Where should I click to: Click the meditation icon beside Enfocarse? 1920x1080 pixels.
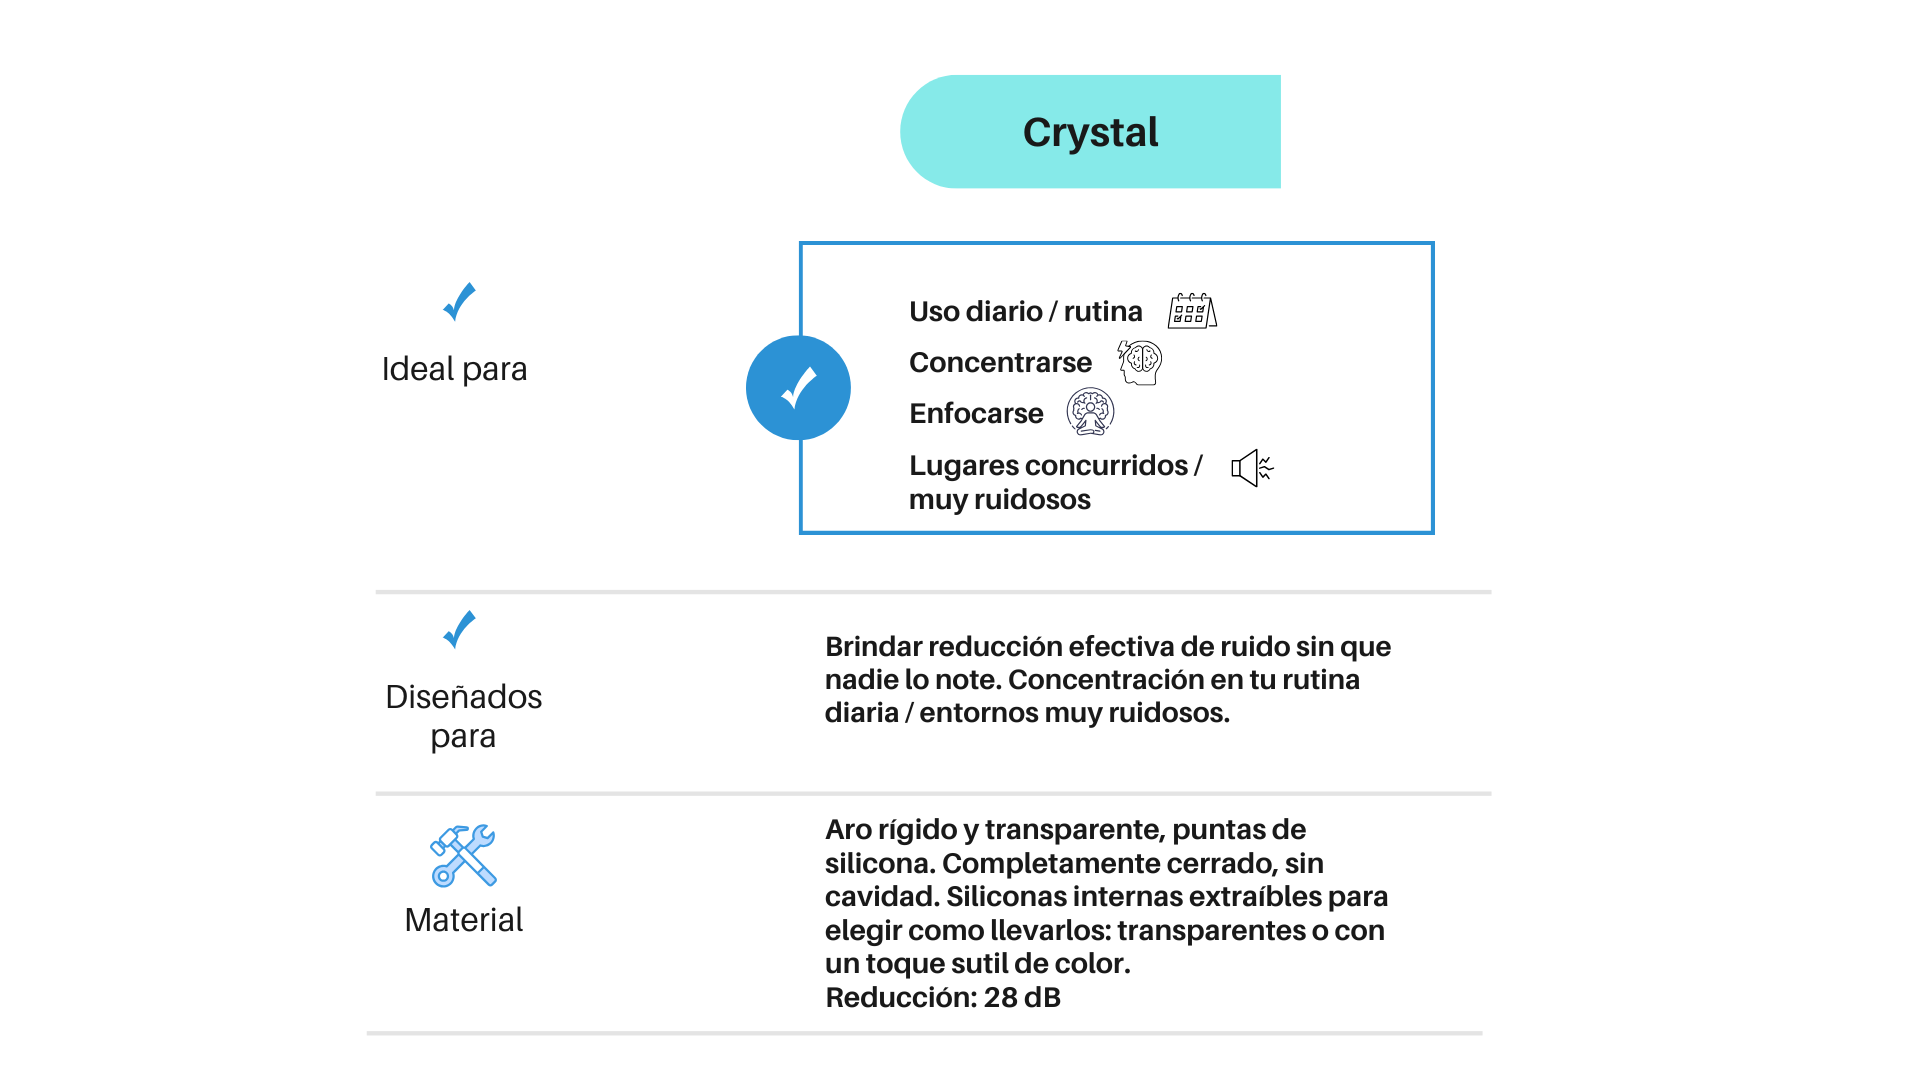coord(1090,412)
